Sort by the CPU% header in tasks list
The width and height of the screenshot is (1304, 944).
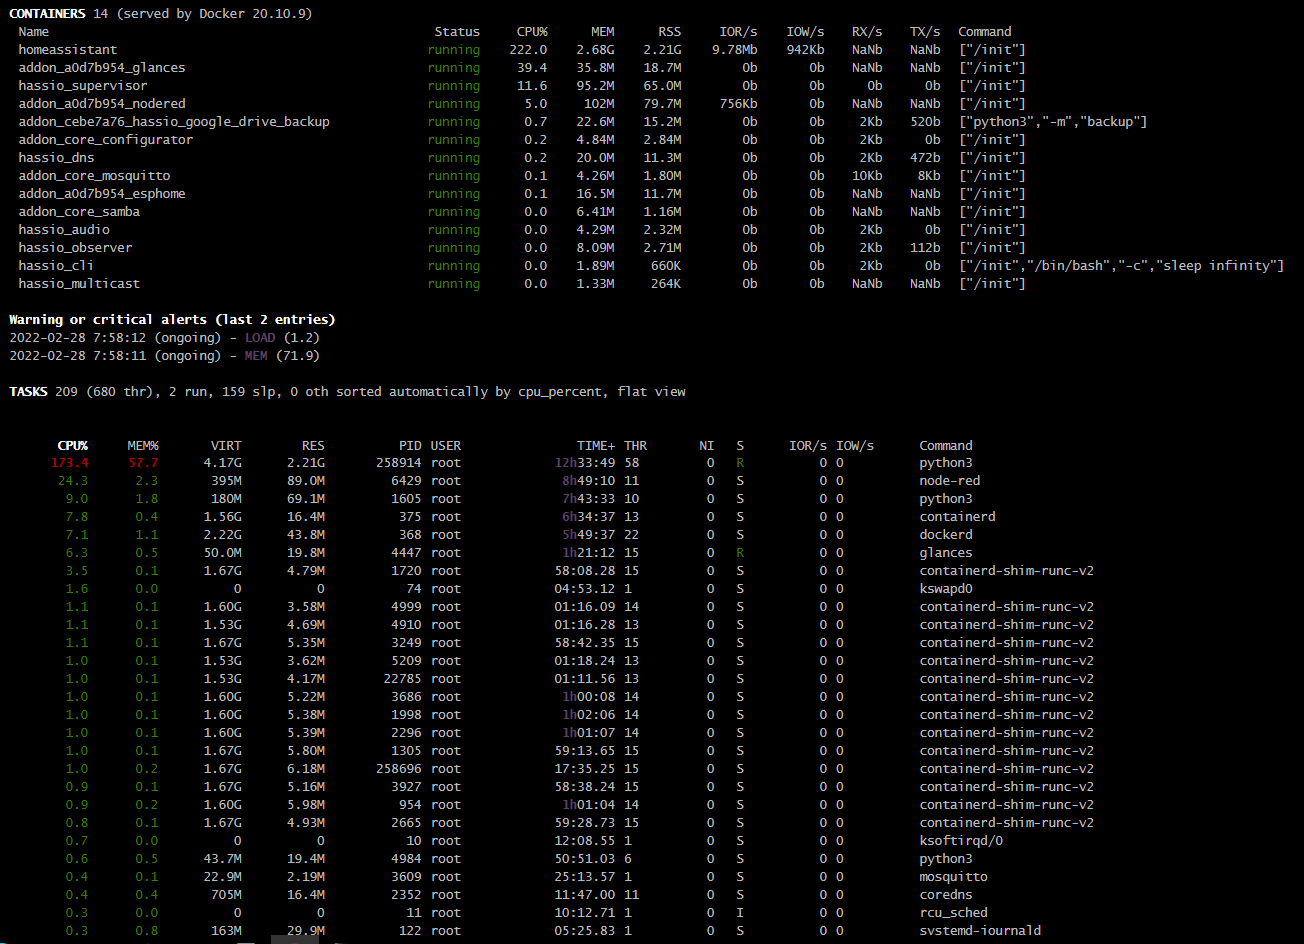click(72, 446)
